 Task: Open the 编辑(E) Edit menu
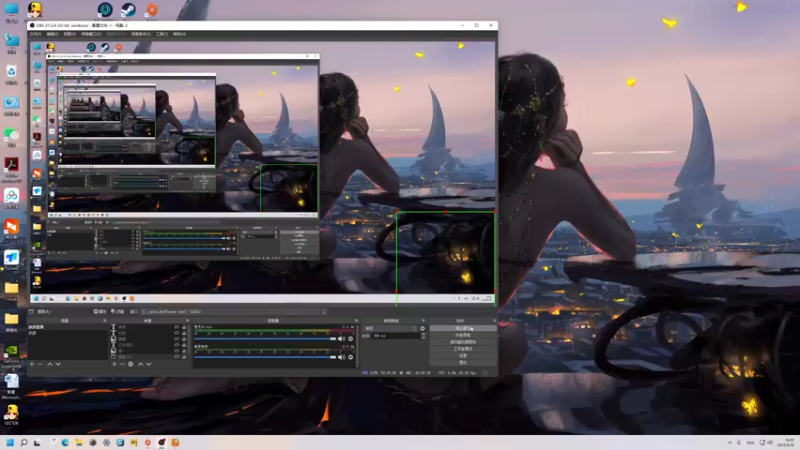click(x=52, y=34)
